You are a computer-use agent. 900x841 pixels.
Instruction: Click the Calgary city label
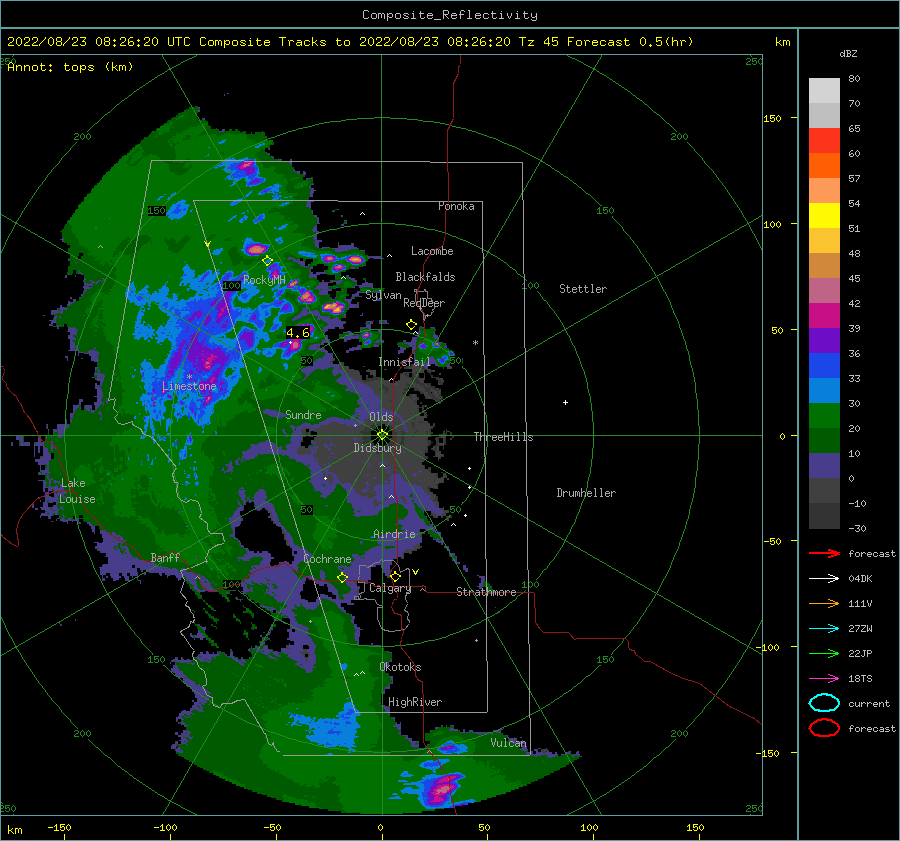[x=390, y=588]
